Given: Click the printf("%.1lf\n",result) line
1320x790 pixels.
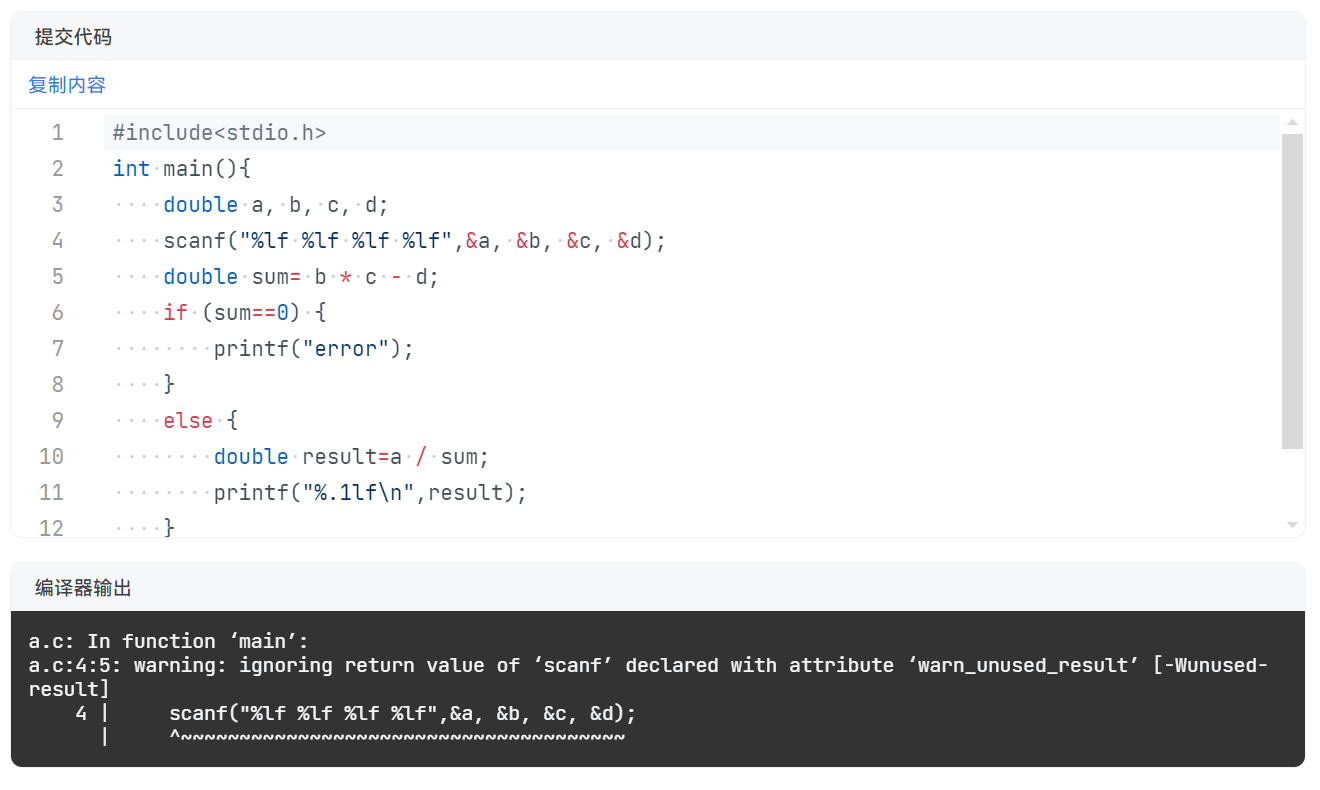Looking at the screenshot, I should [x=370, y=493].
